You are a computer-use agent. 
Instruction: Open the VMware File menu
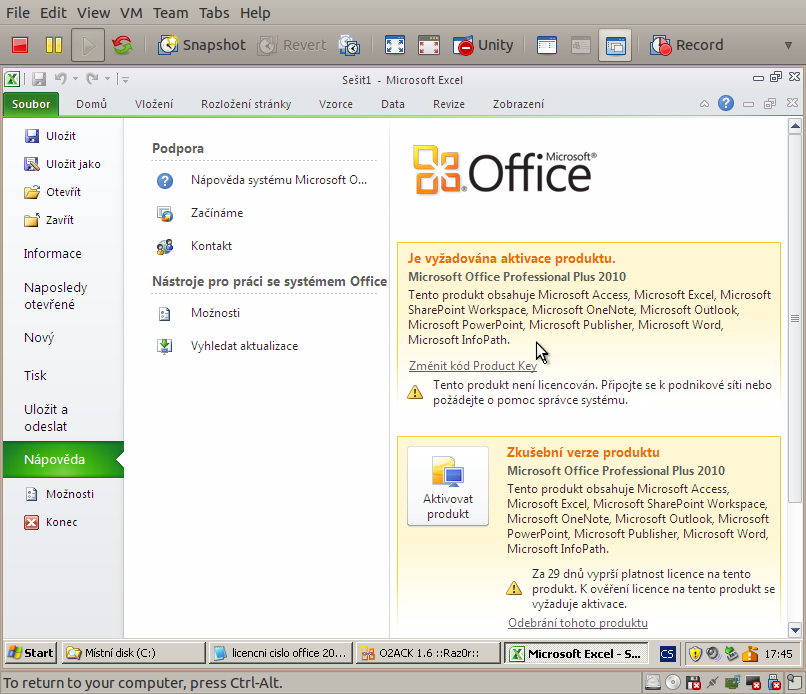coord(18,13)
